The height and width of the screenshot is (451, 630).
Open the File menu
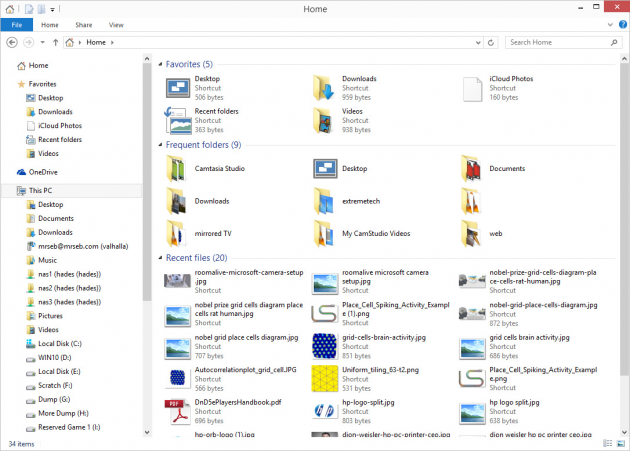tap(17, 24)
